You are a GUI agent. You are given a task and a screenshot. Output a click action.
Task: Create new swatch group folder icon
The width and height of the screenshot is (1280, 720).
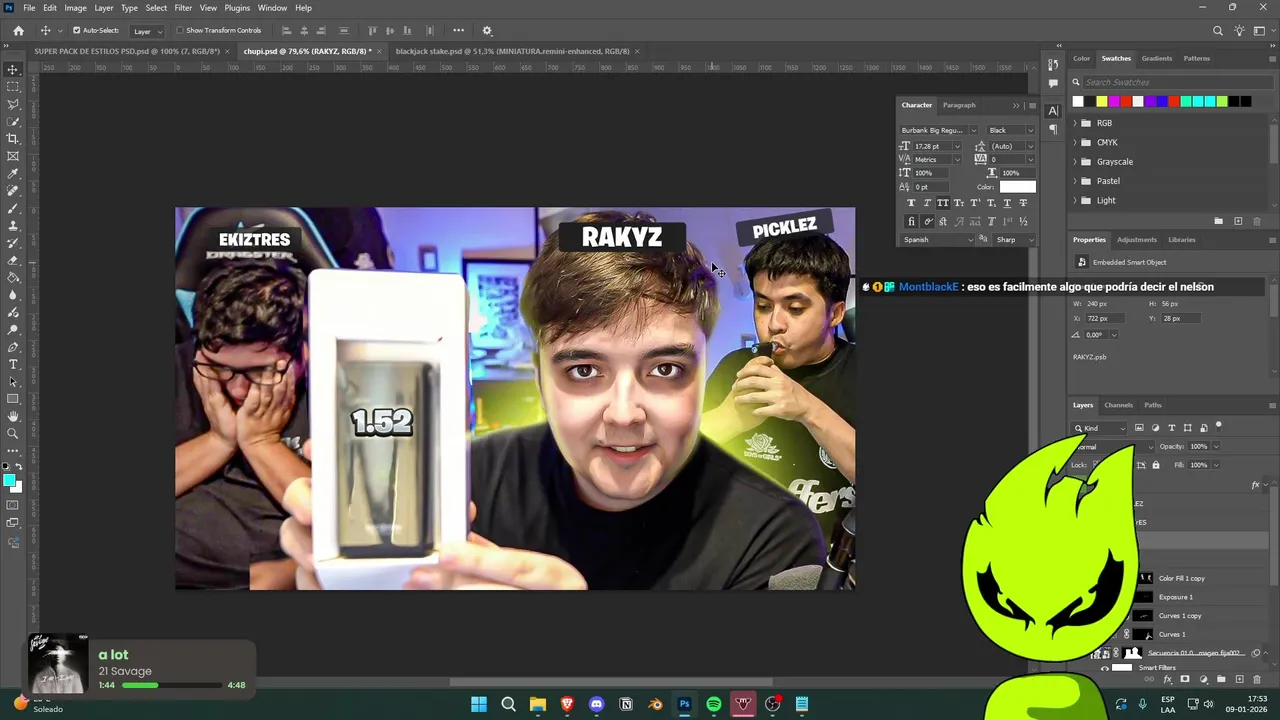(x=1218, y=221)
